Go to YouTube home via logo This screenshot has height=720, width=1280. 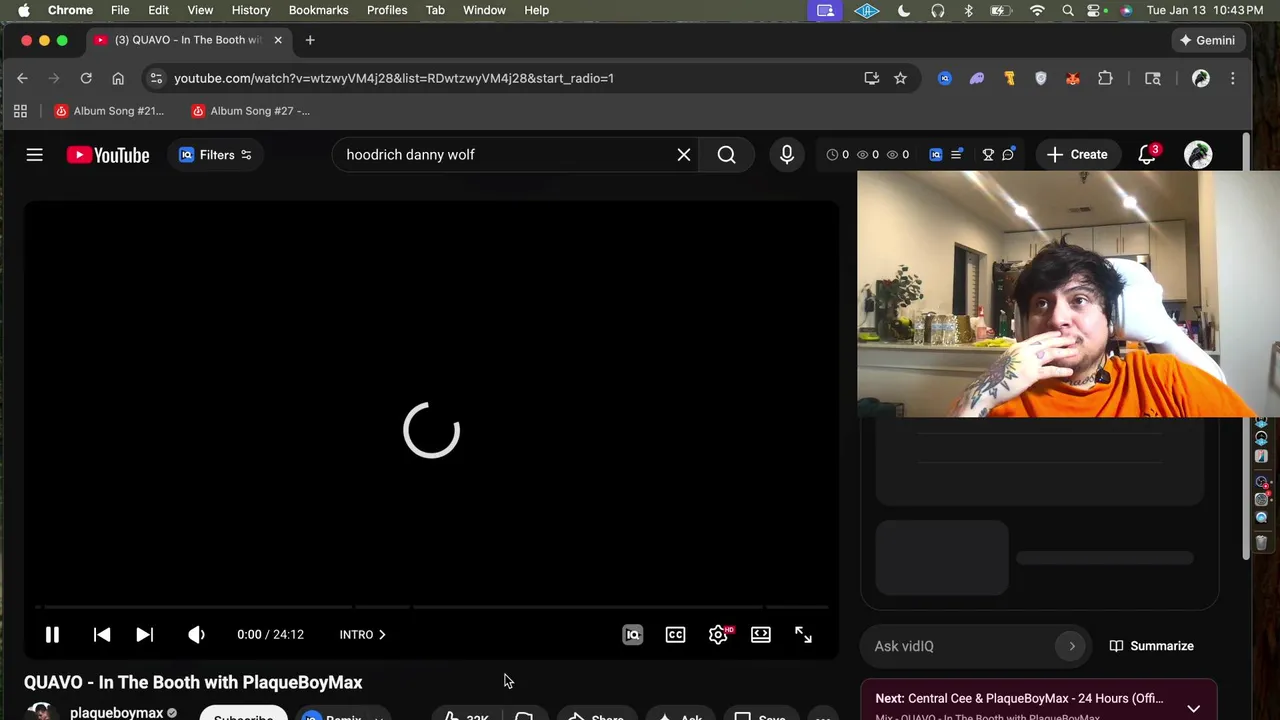pyautogui.click(x=108, y=155)
